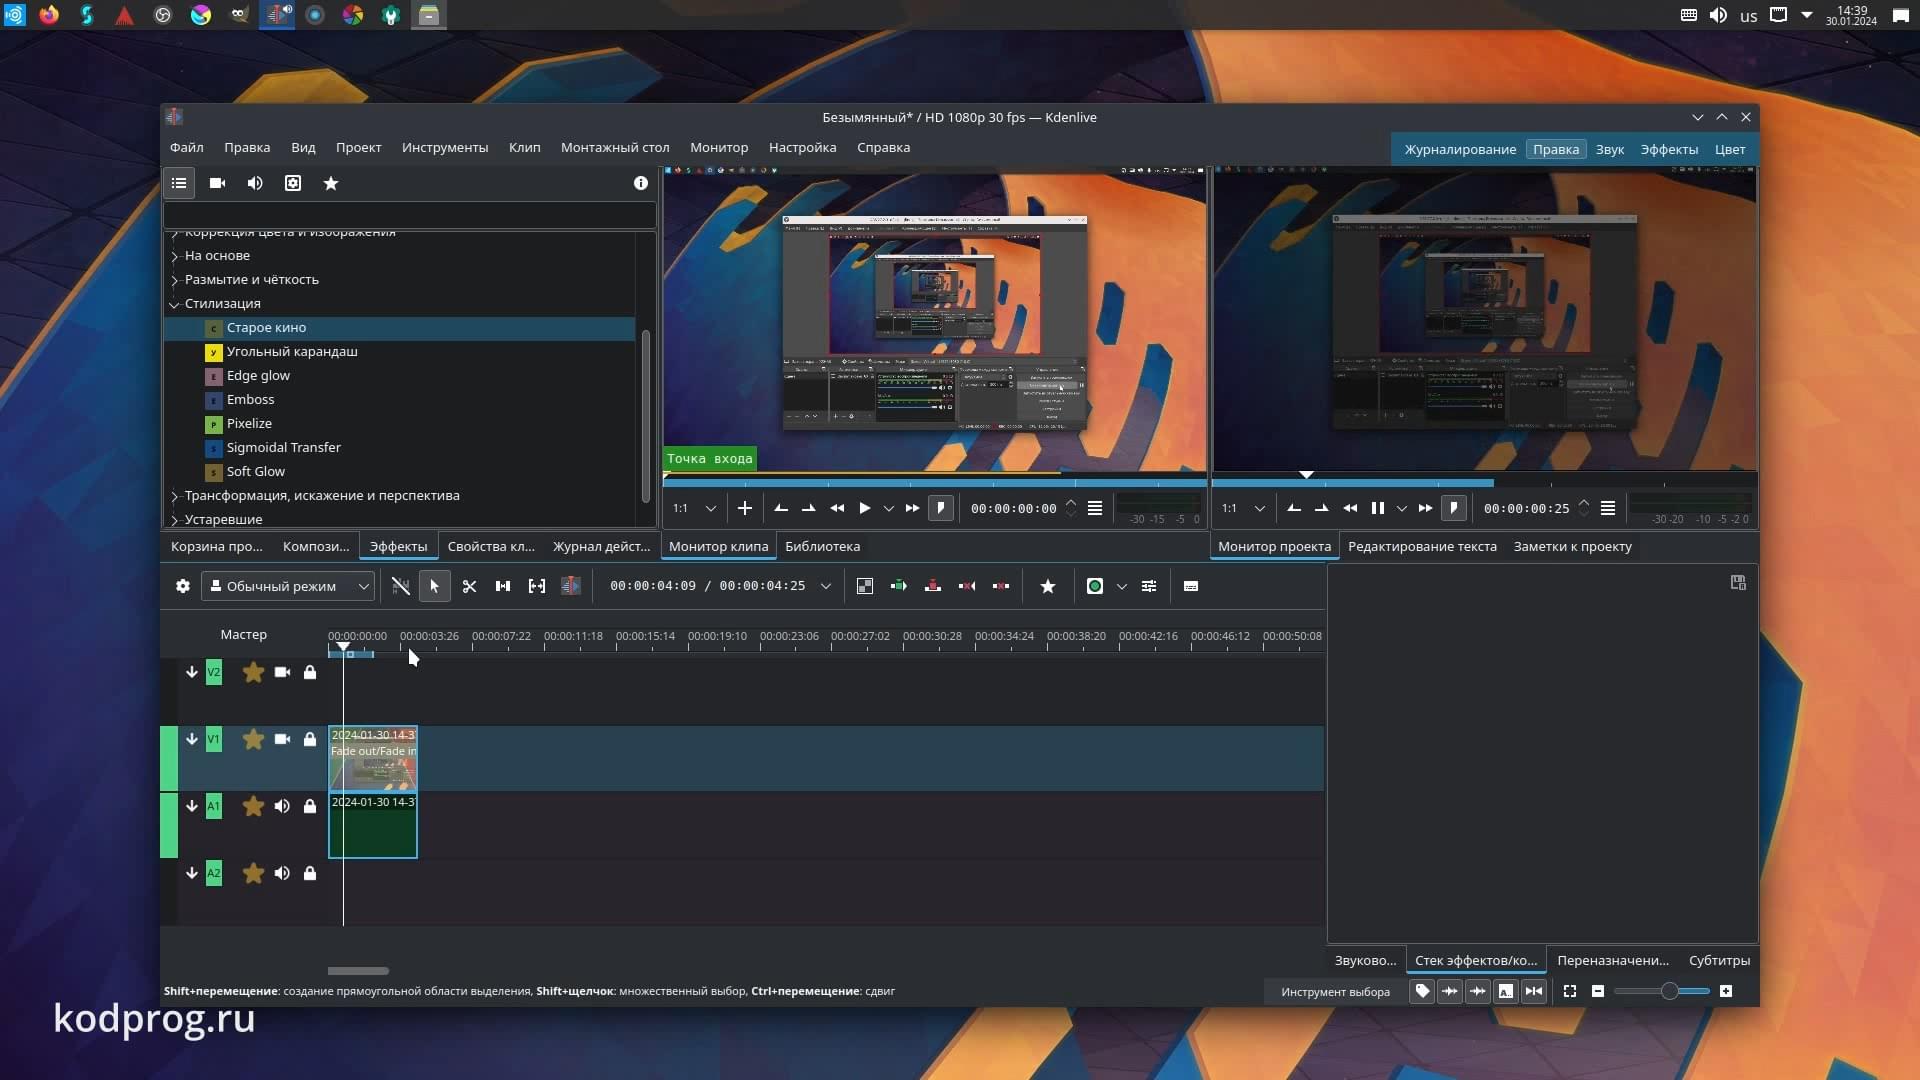The height and width of the screenshot is (1080, 1920).
Task: Open preview render options dropdown arrow
Action: click(1122, 586)
